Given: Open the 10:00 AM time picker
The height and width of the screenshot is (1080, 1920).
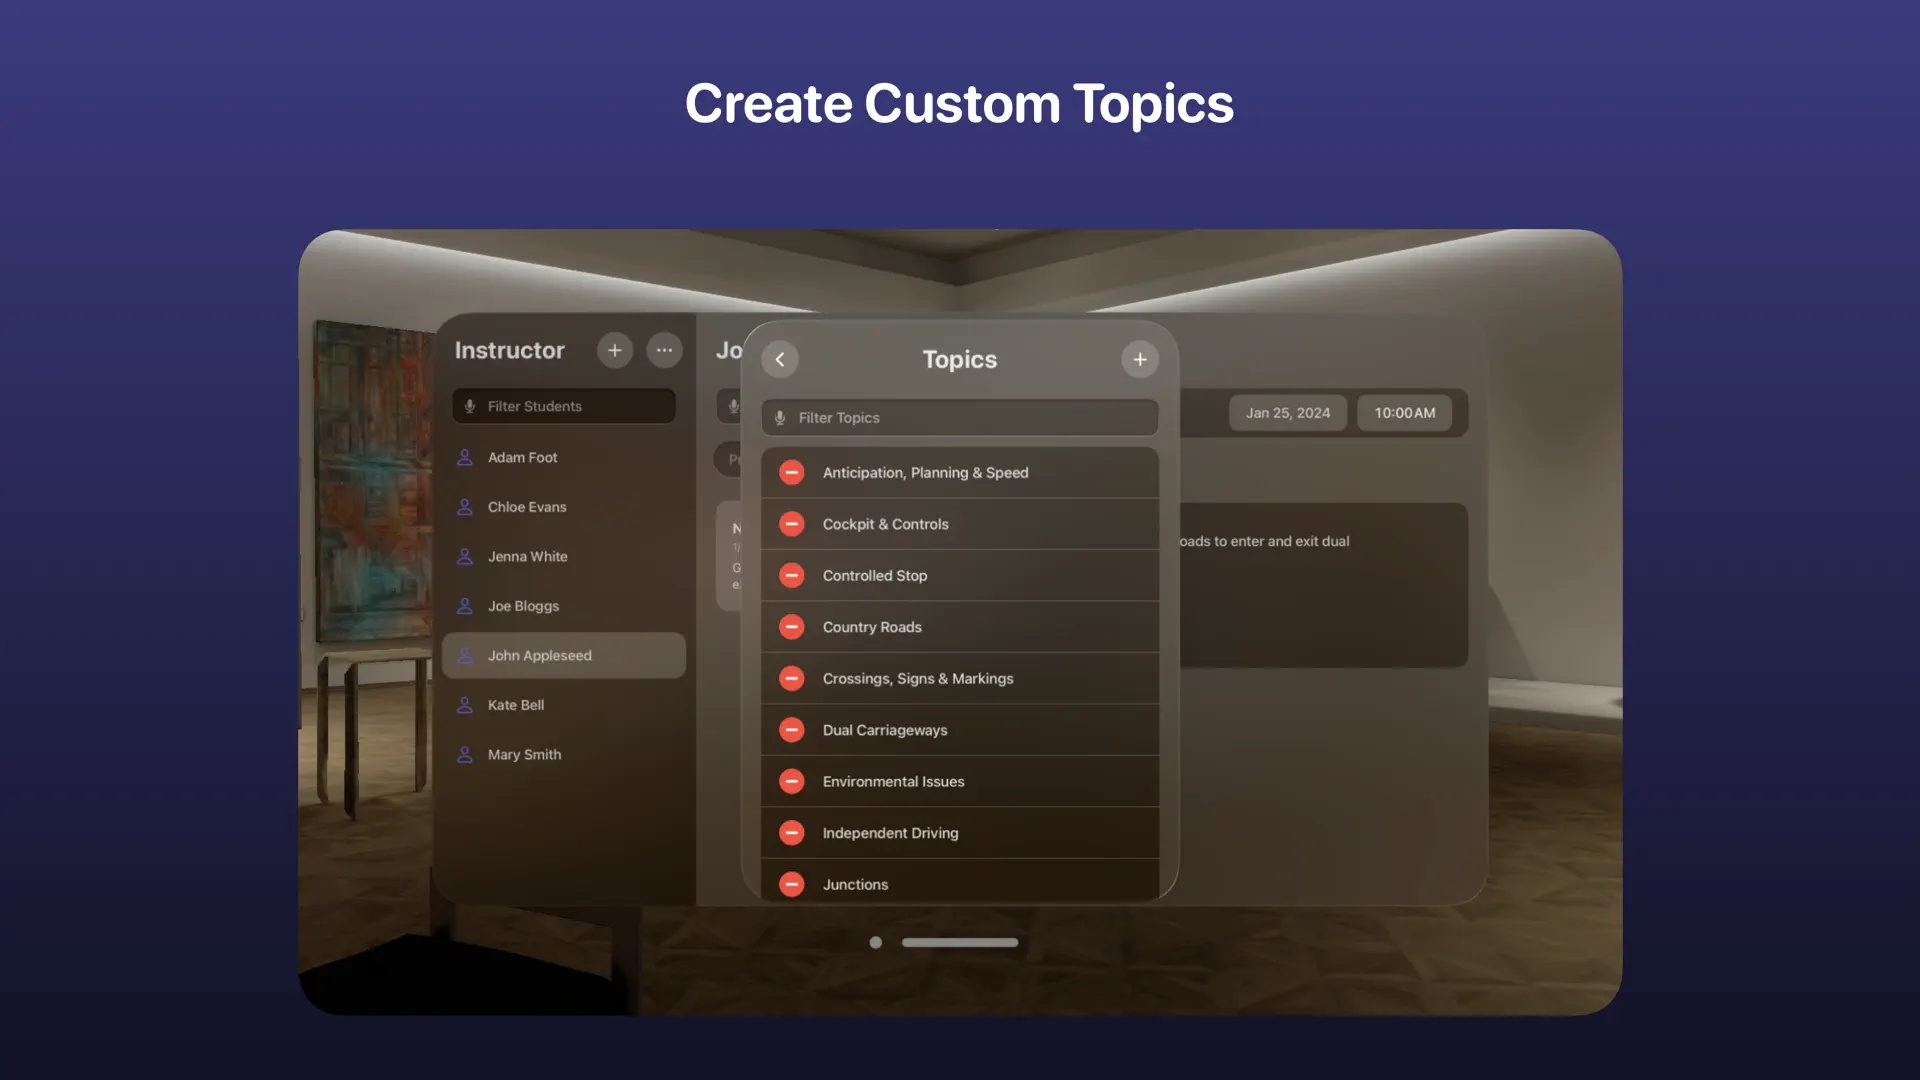Looking at the screenshot, I should [x=1404, y=412].
